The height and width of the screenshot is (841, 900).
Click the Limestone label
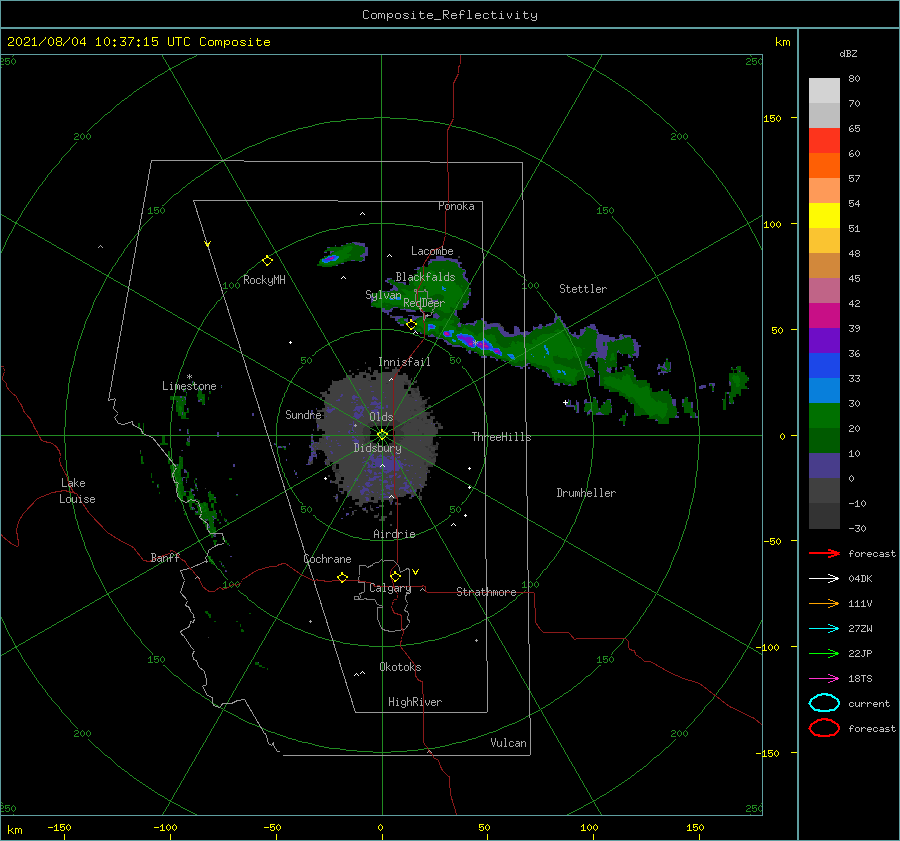pyautogui.click(x=189, y=386)
